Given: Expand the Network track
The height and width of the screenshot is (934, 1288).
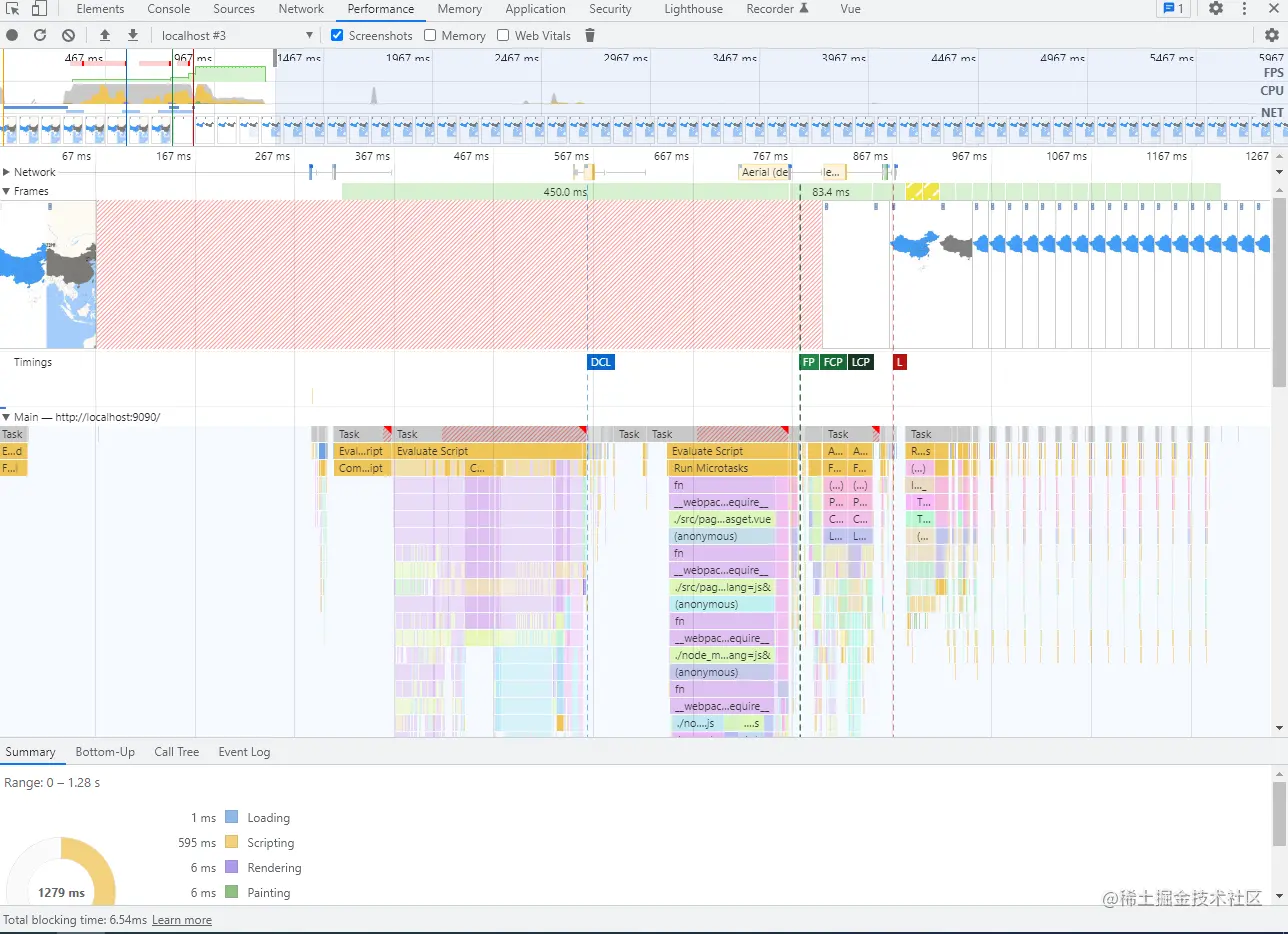Looking at the screenshot, I should (6, 172).
